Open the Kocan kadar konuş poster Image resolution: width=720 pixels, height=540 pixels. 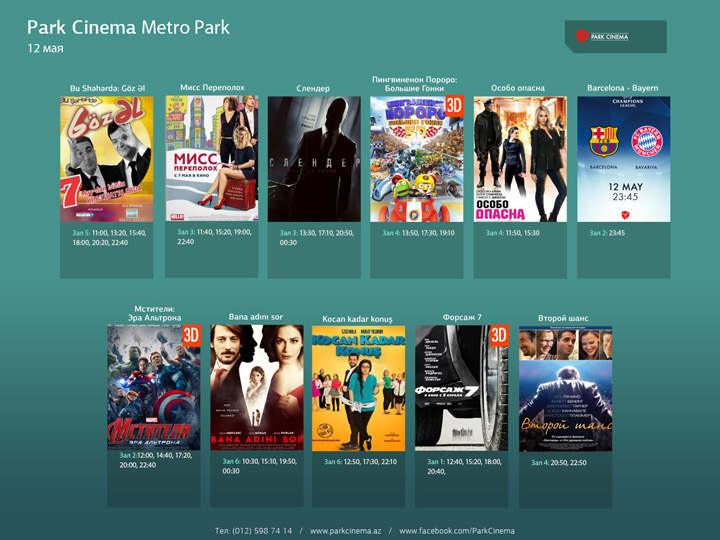pyautogui.click(x=358, y=388)
